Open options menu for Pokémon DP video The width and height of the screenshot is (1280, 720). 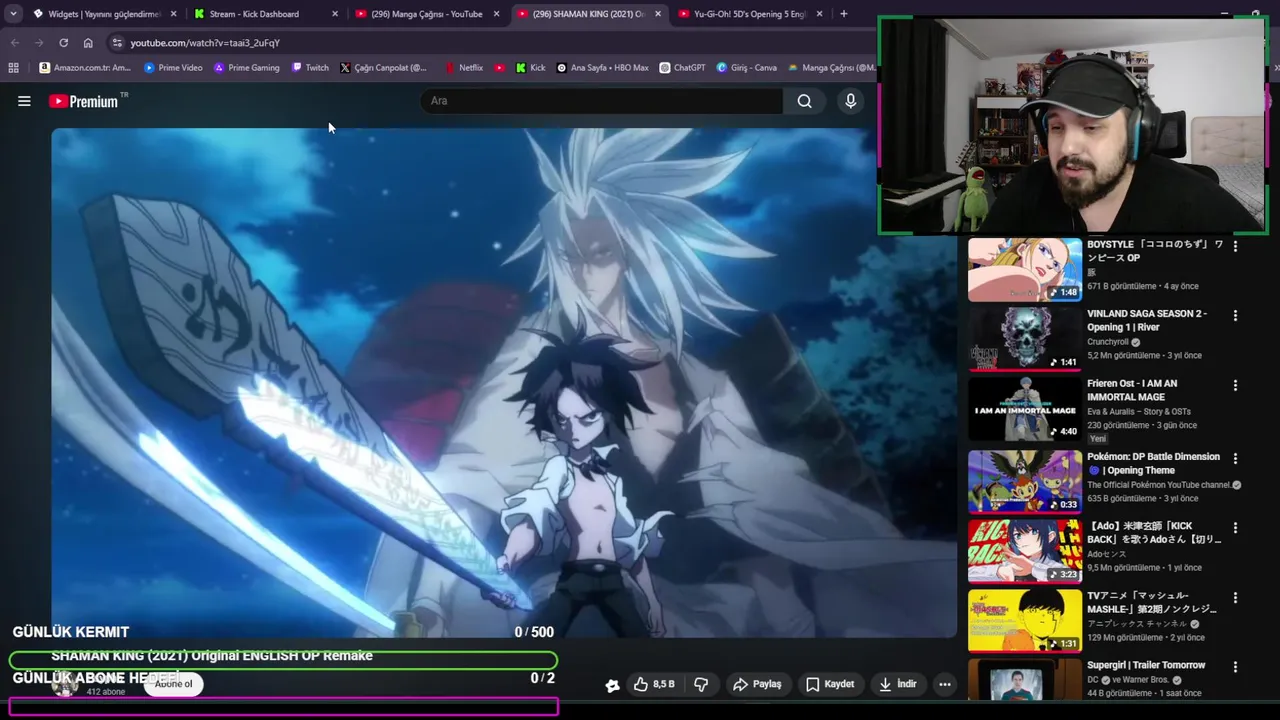coord(1235,458)
